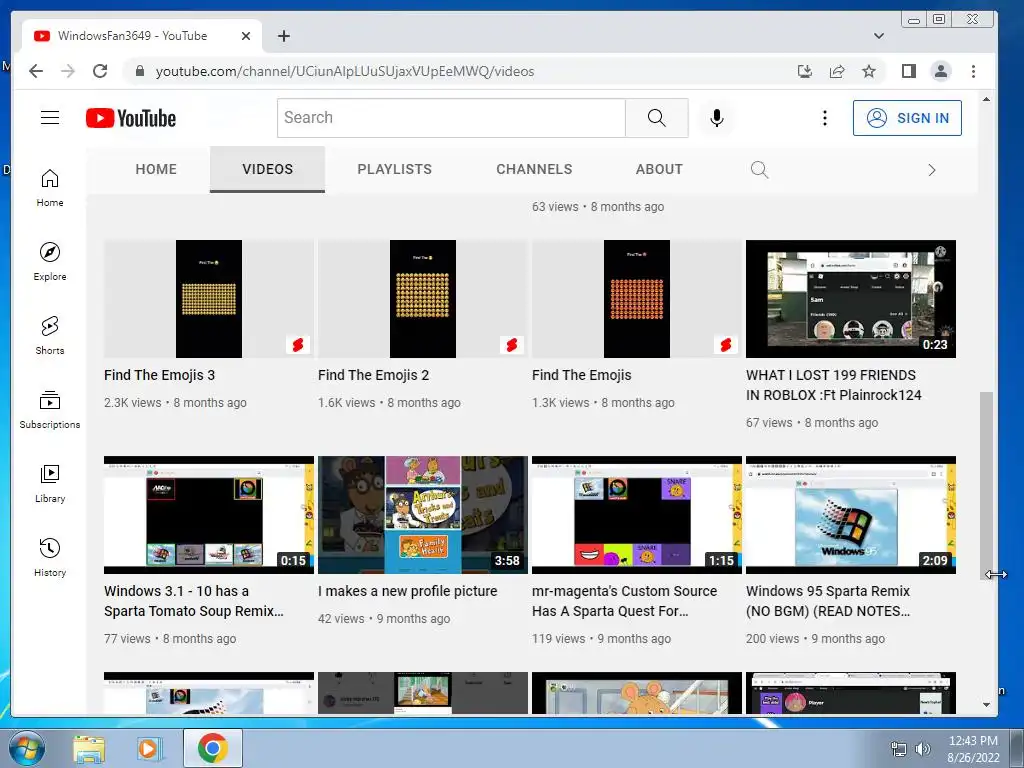This screenshot has width=1024, height=768.
Task: Reload the page
Action: 100,71
